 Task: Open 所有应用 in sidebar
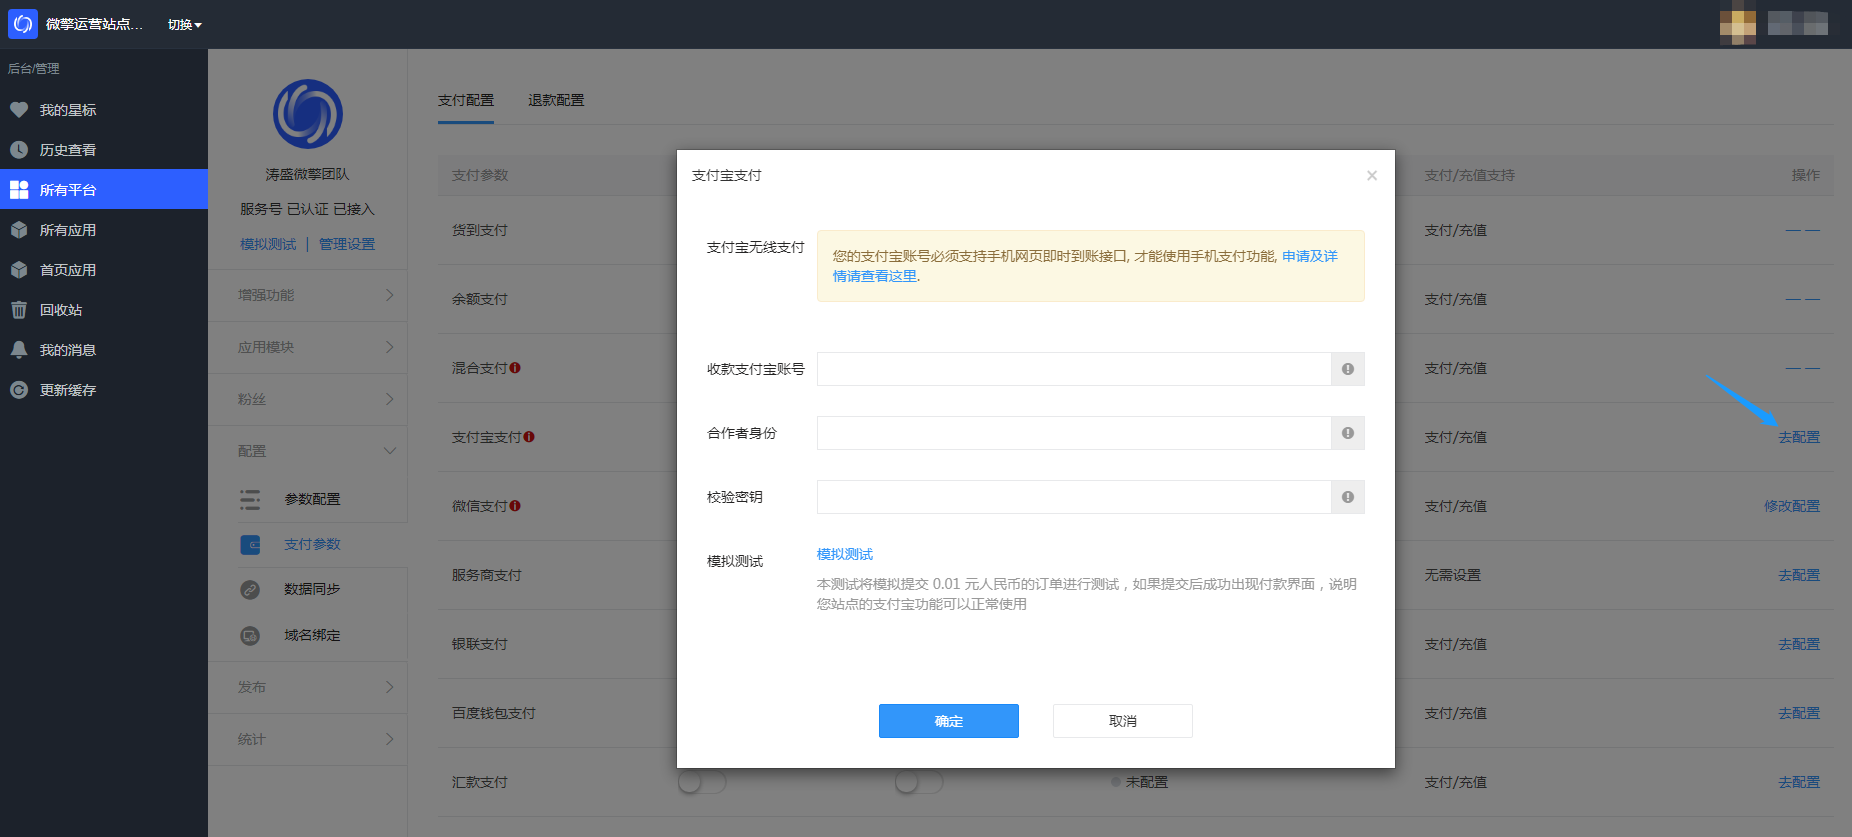104,230
